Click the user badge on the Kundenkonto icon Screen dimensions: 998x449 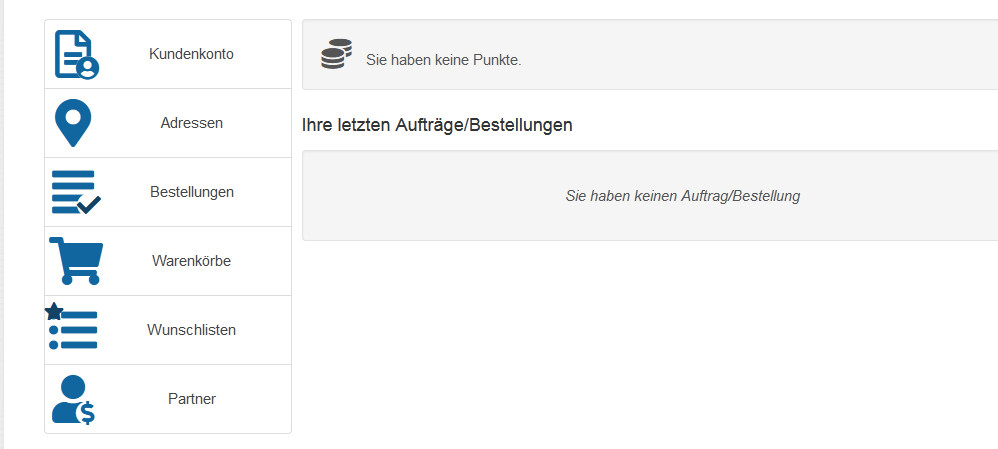(x=89, y=68)
